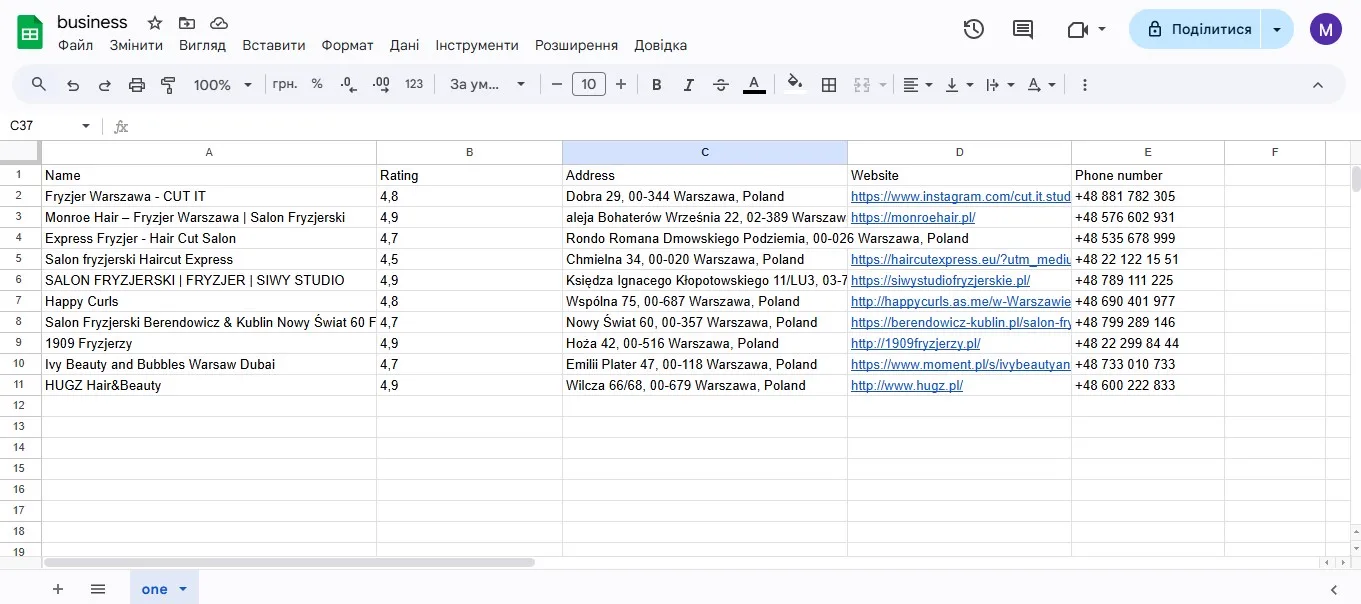Open the search menus magnifier tool
This screenshot has height=604, width=1361.
[39, 85]
